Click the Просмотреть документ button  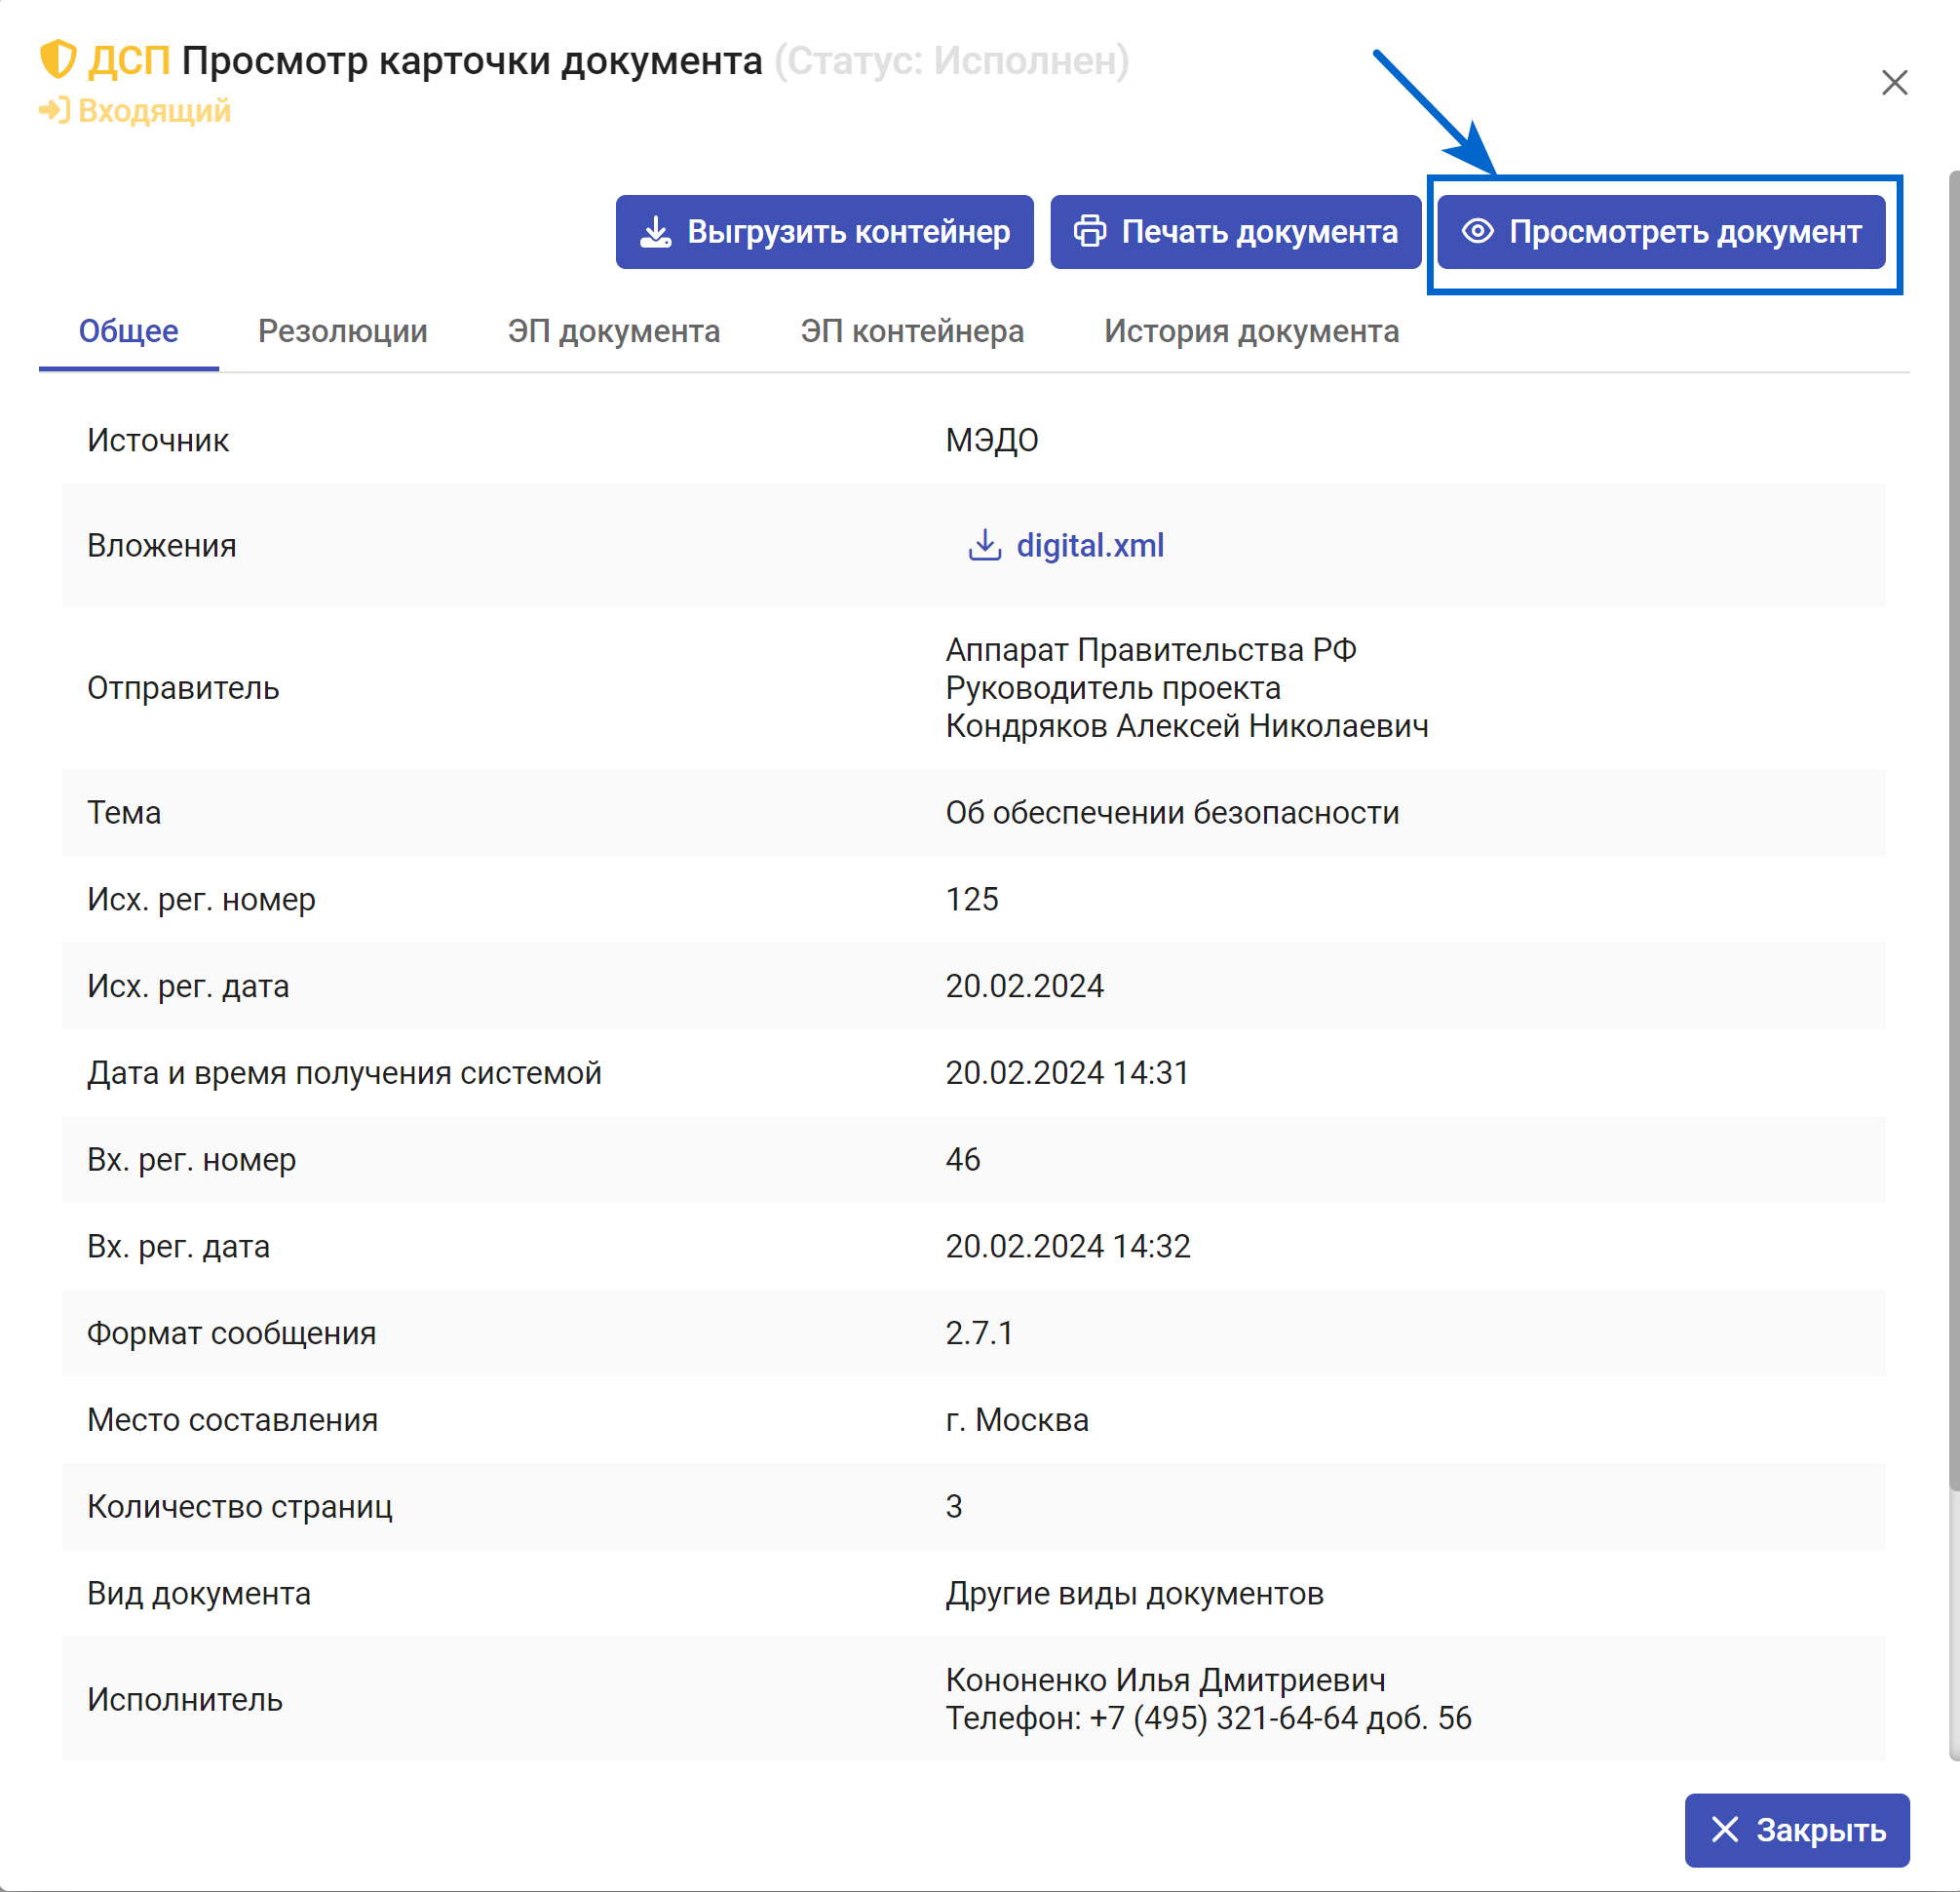click(1661, 232)
